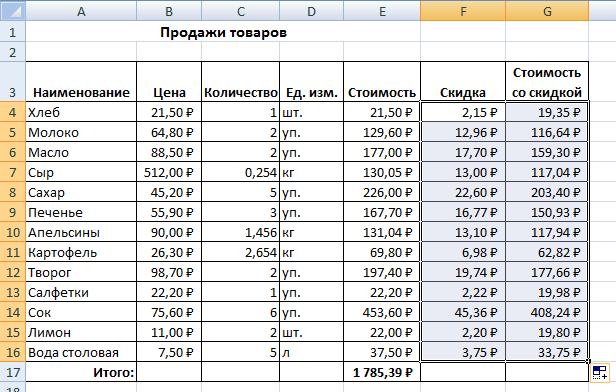Select unit cell 'л' for Вода столовая
The width and height of the screenshot is (616, 392).
(312, 352)
